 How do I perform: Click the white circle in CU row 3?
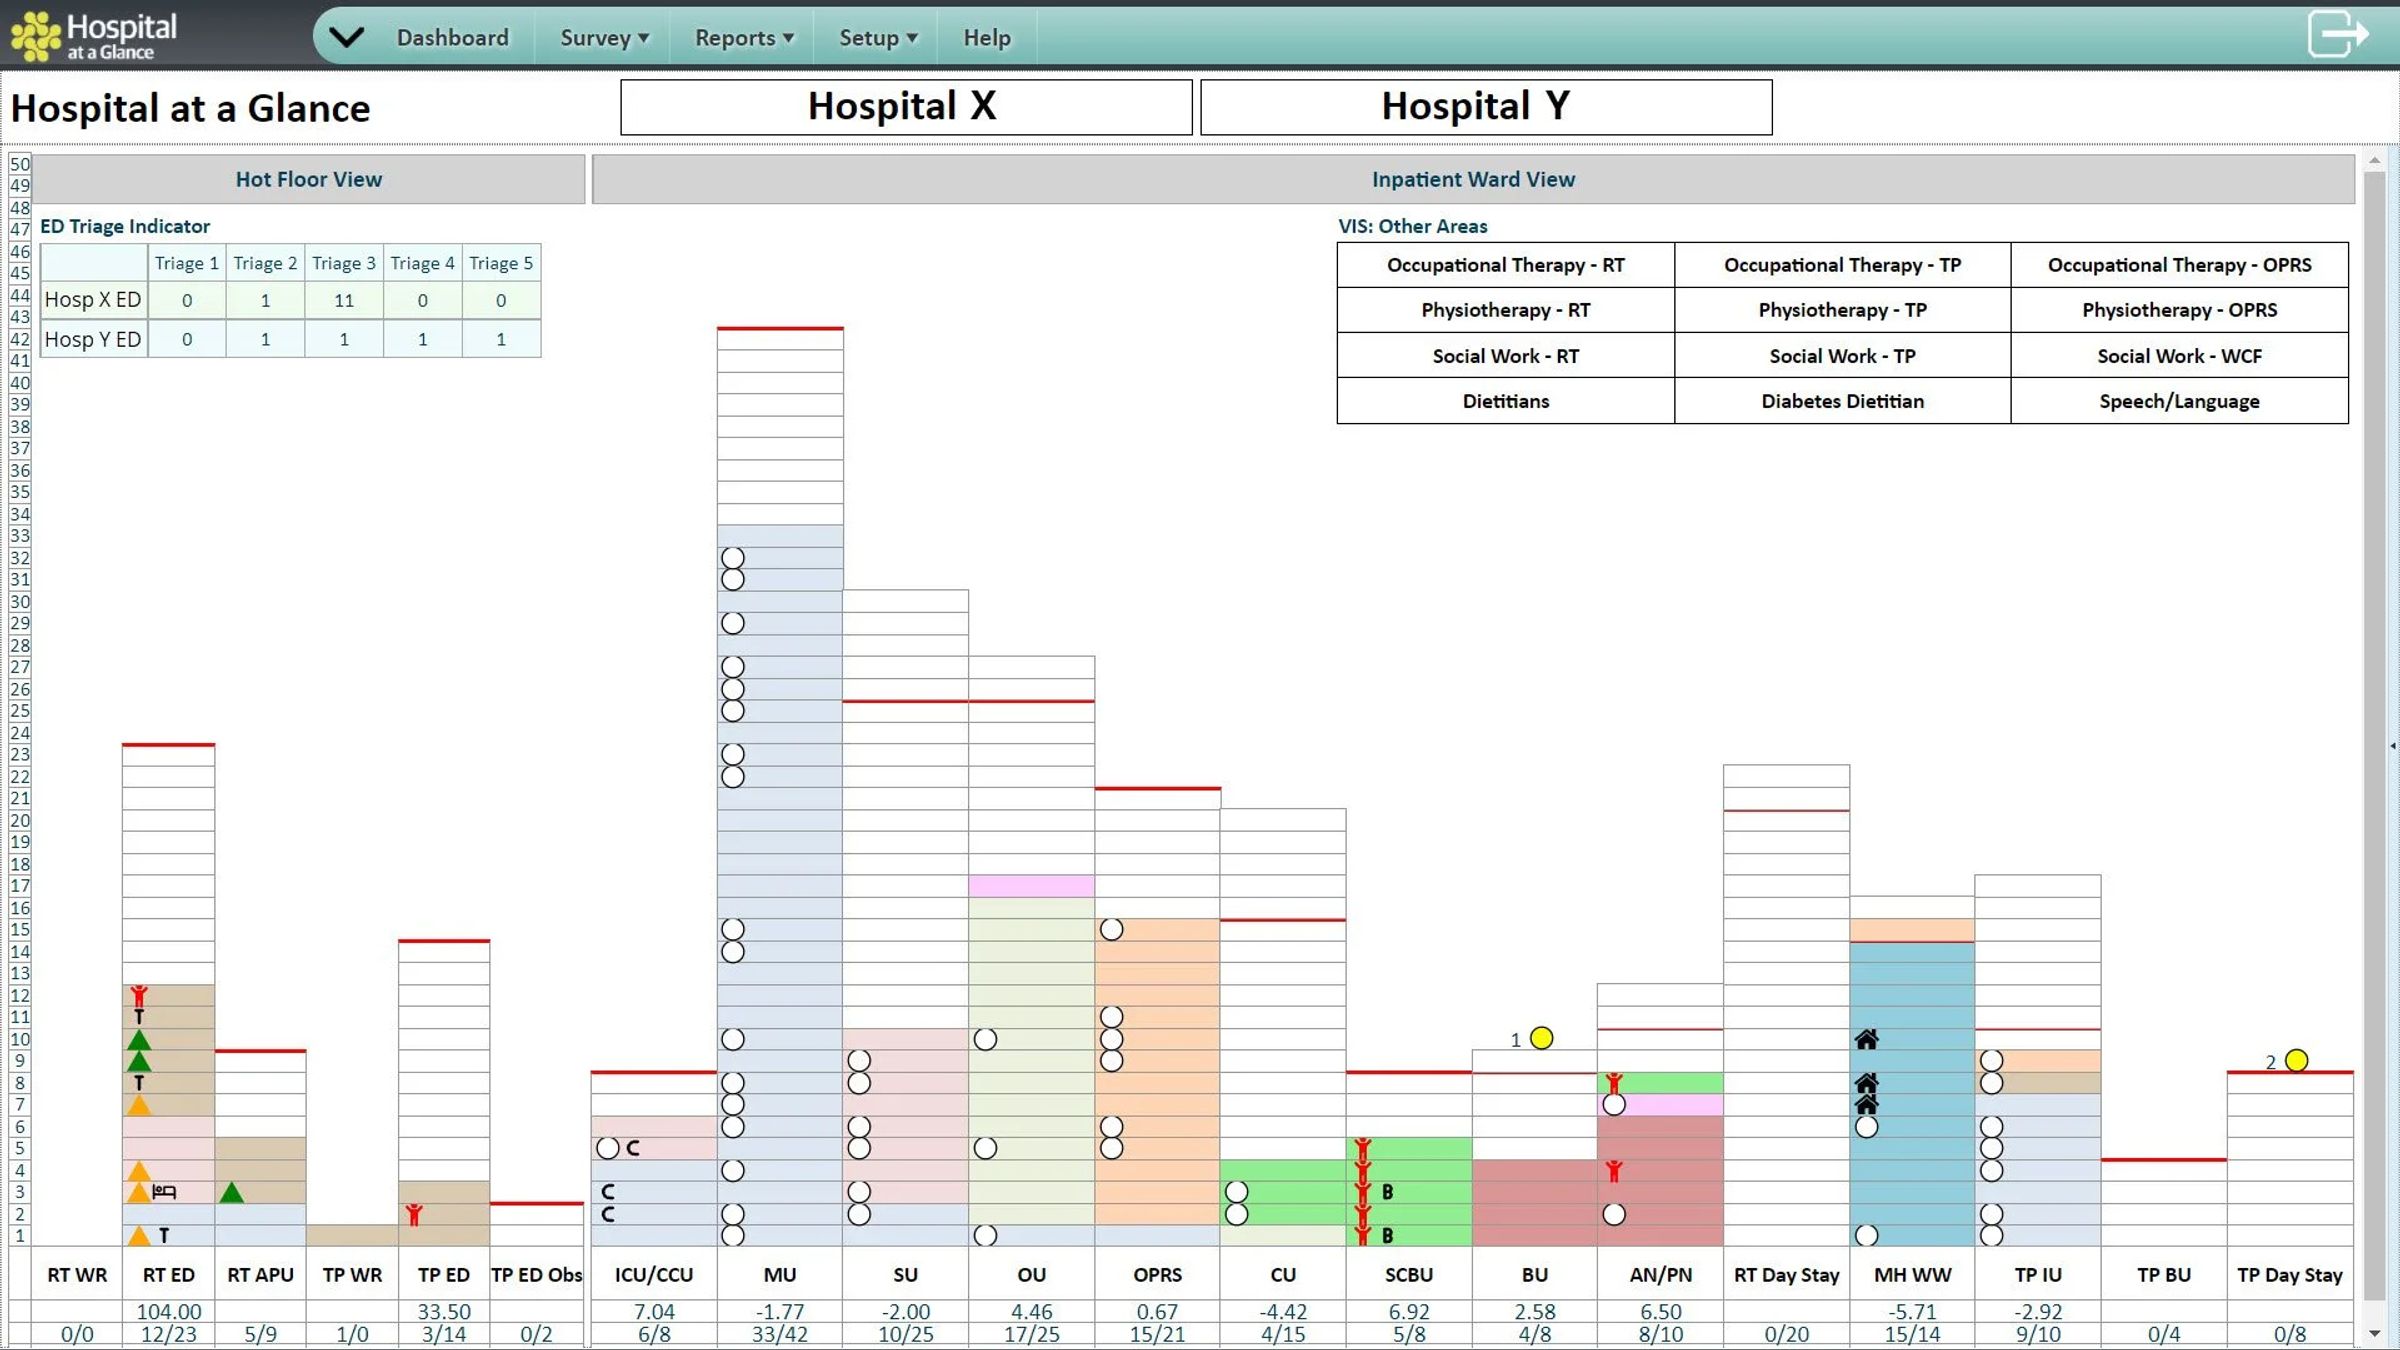click(x=1237, y=1191)
